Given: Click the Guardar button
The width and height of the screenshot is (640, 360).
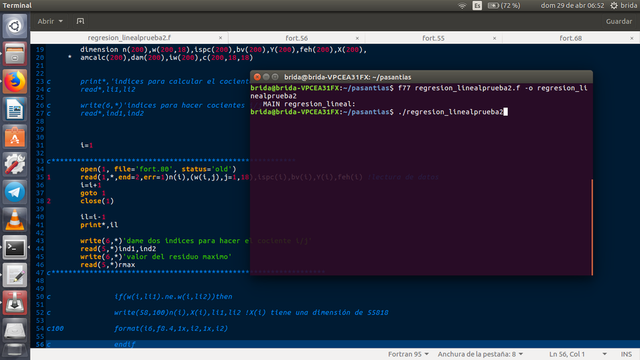Looking at the screenshot, I should tap(618, 21).
